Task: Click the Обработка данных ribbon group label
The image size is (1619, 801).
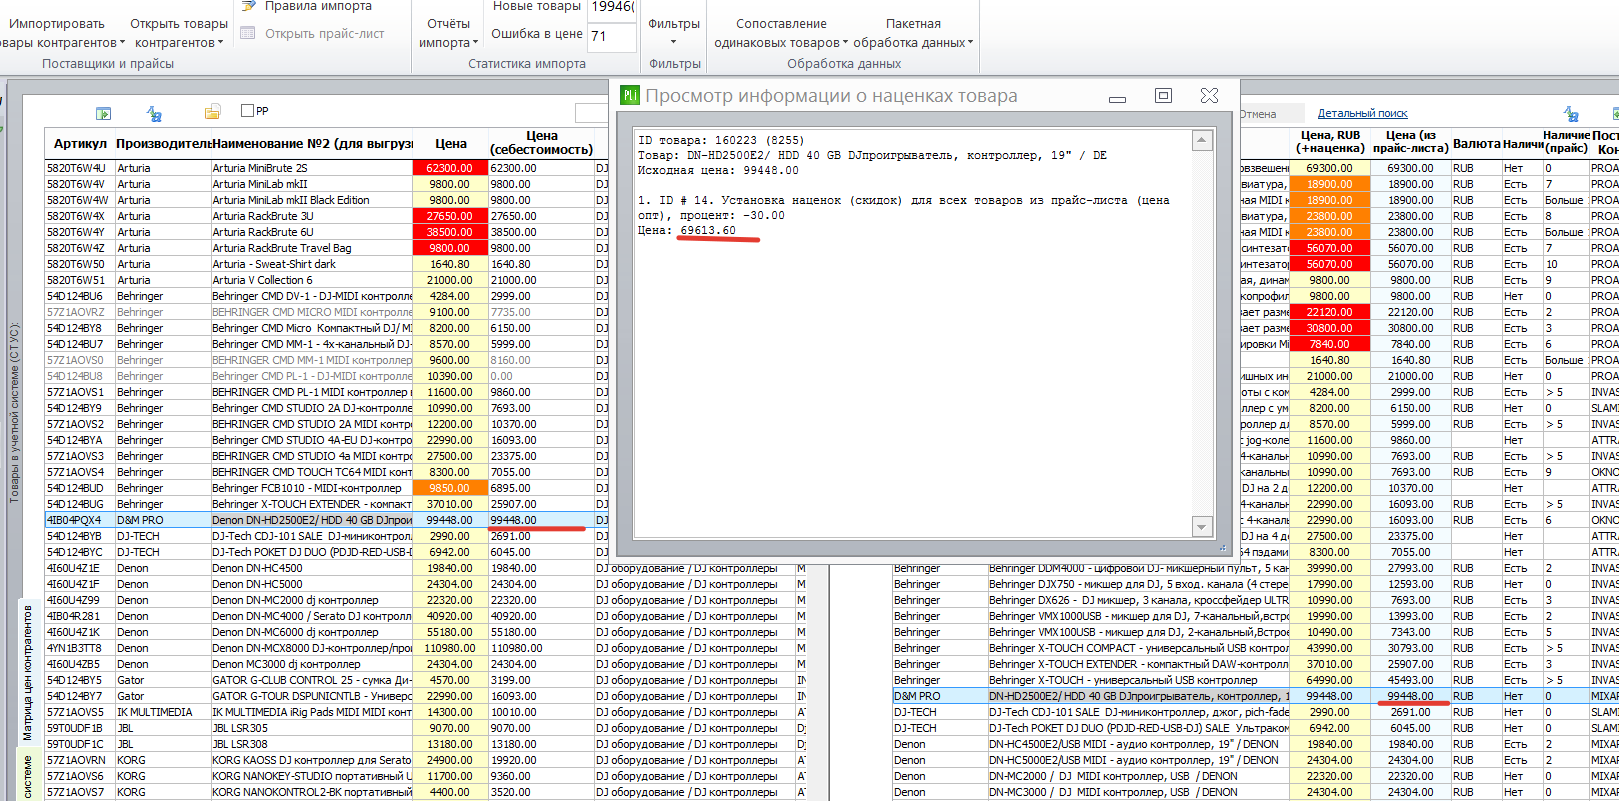Action: 844,64
